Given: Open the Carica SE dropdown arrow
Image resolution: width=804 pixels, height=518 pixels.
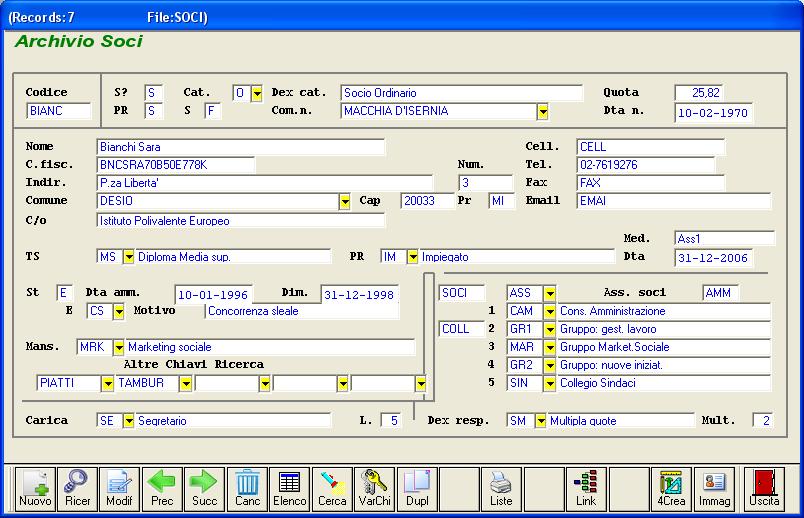Looking at the screenshot, I should (x=129, y=421).
